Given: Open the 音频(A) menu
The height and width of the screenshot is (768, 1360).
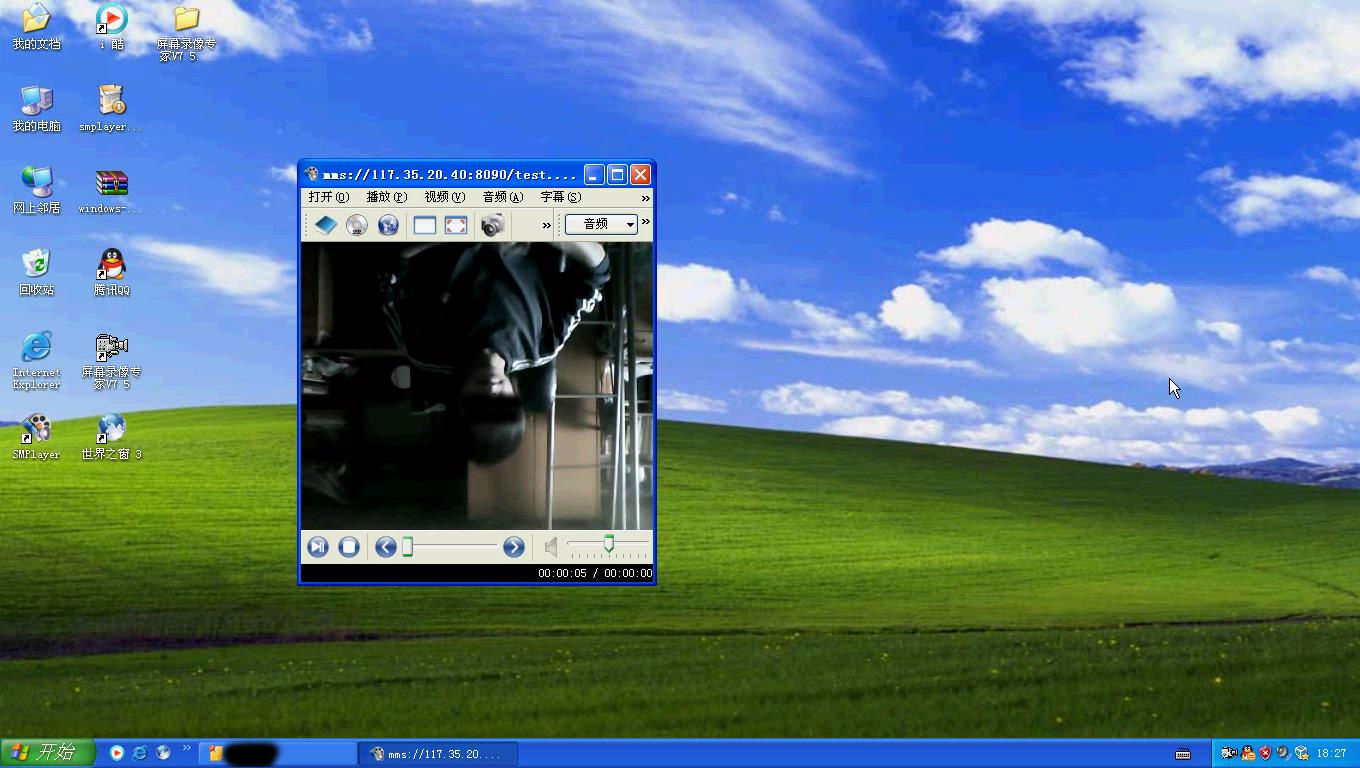Looking at the screenshot, I should click(502, 197).
